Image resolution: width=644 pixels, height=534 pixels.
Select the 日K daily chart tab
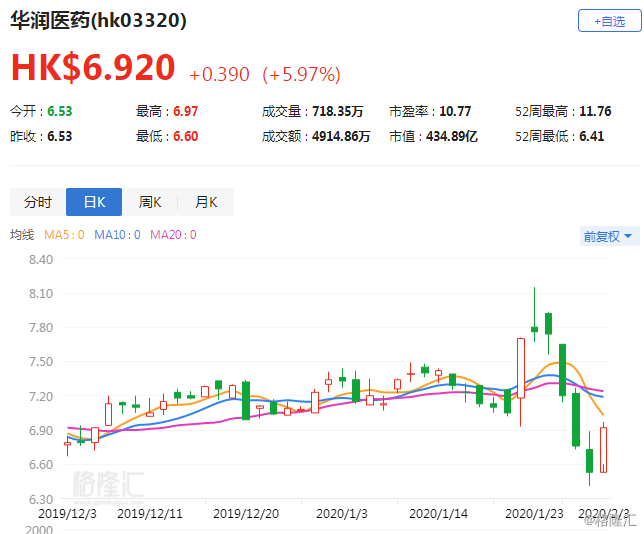[94, 202]
